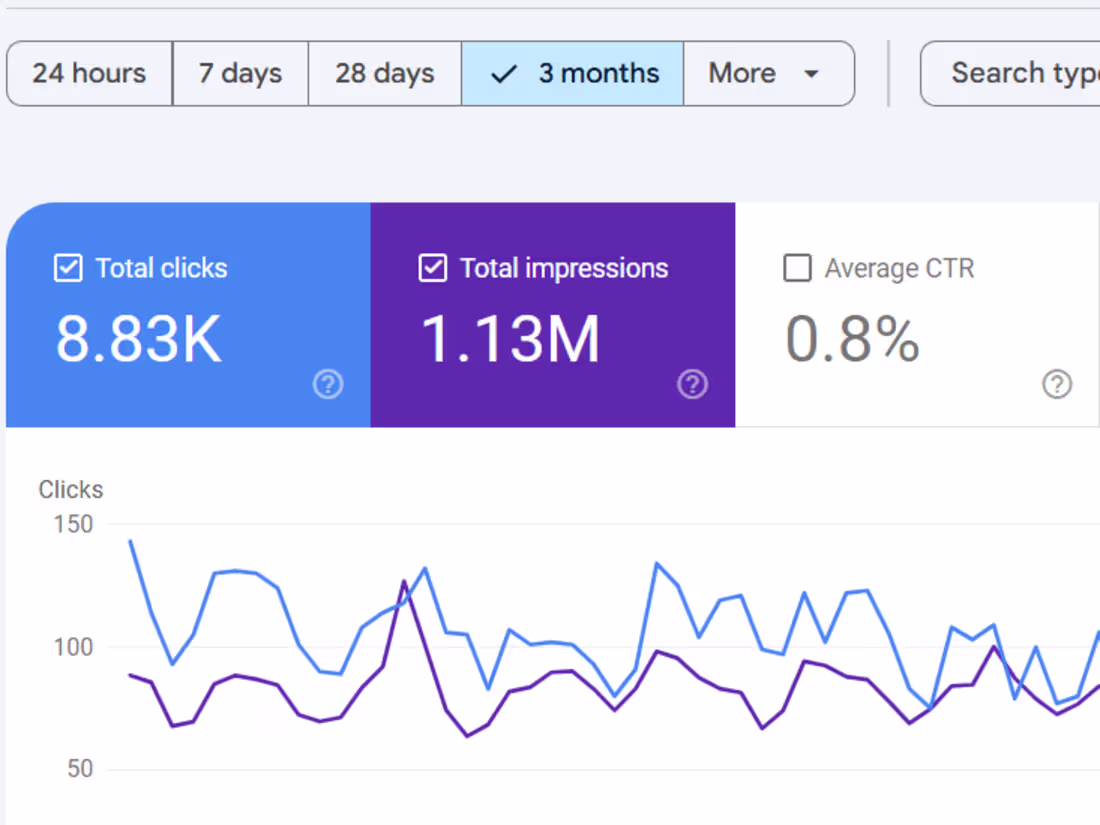Viewport: 1100px width, 825px height.
Task: Switch to the 7 days tab
Action: 240,73
